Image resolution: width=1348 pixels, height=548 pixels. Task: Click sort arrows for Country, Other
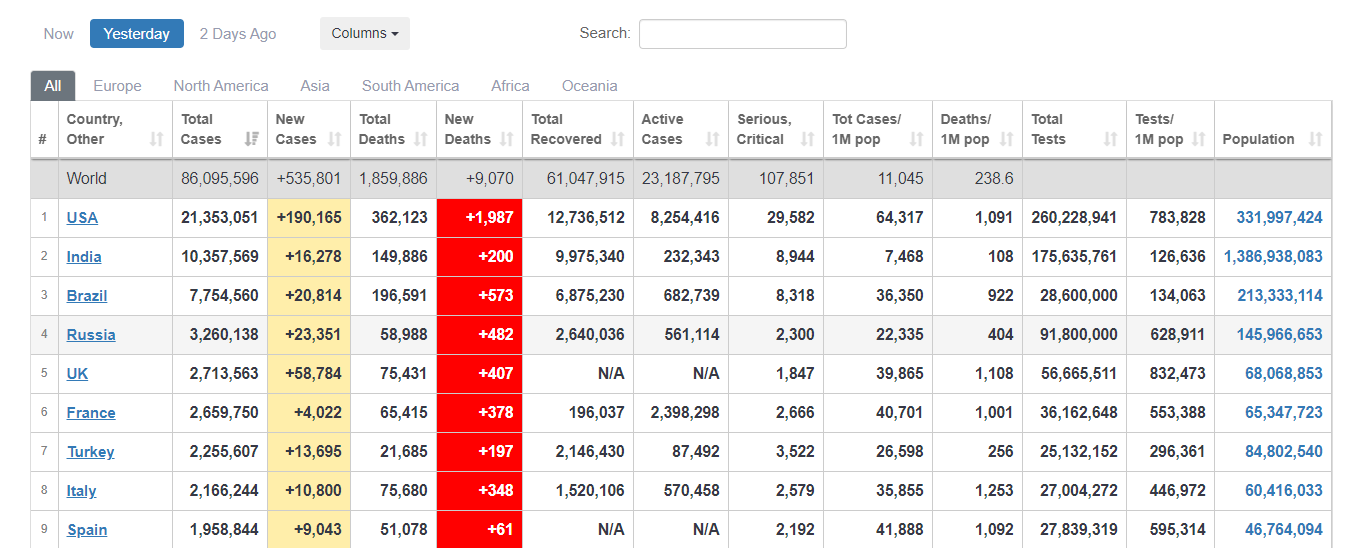(156, 139)
